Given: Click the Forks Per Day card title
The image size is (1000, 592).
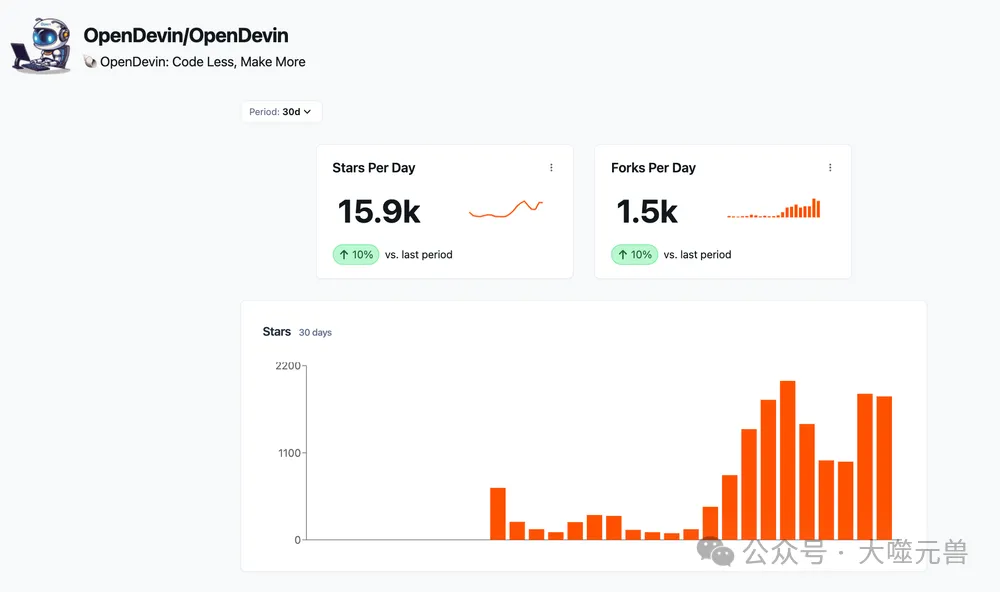Looking at the screenshot, I should point(653,168).
